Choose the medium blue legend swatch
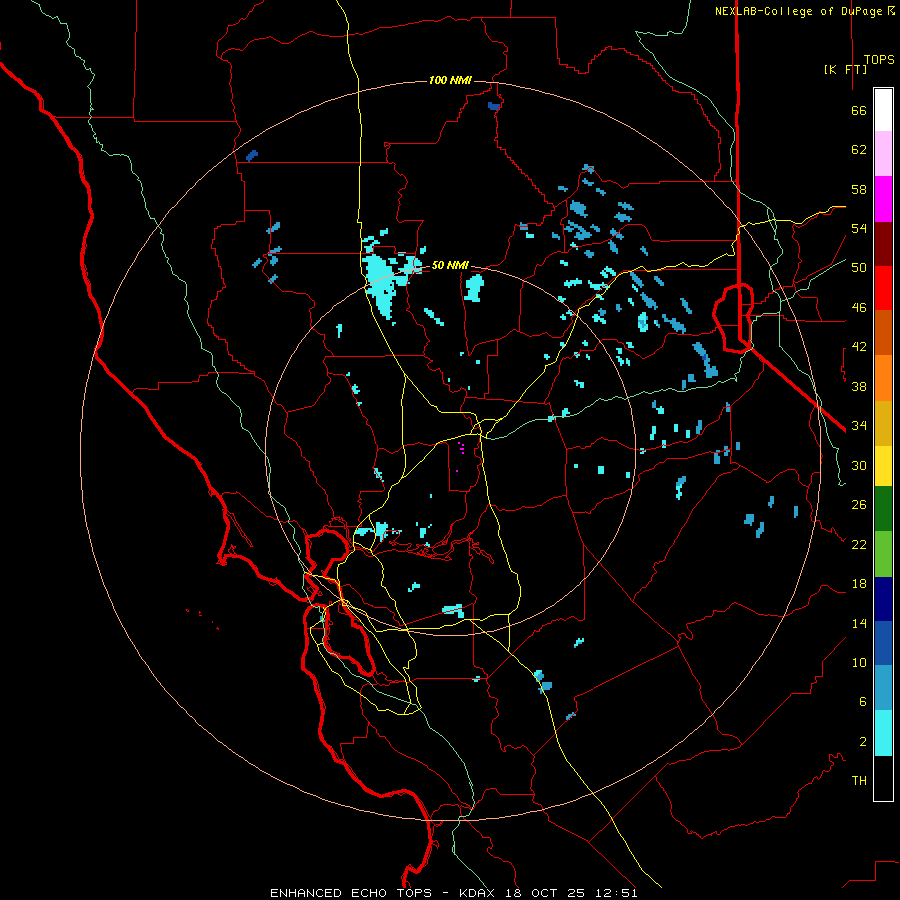The height and width of the screenshot is (900, 900). pyautogui.click(x=883, y=643)
